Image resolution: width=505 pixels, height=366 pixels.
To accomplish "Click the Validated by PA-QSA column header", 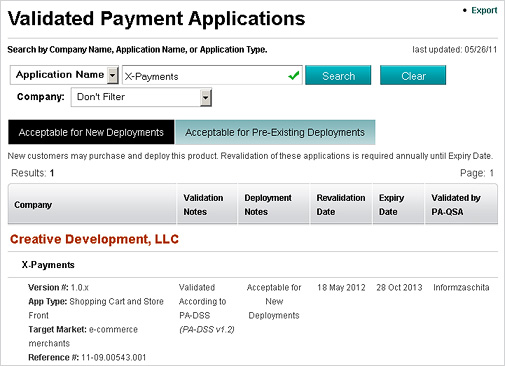I will pyautogui.click(x=461, y=204).
